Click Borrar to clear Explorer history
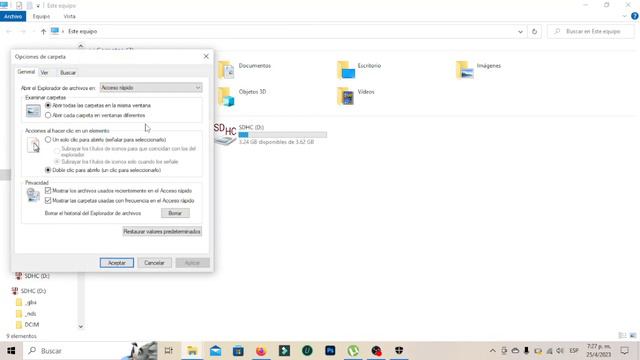The width and height of the screenshot is (640, 360). [175, 213]
